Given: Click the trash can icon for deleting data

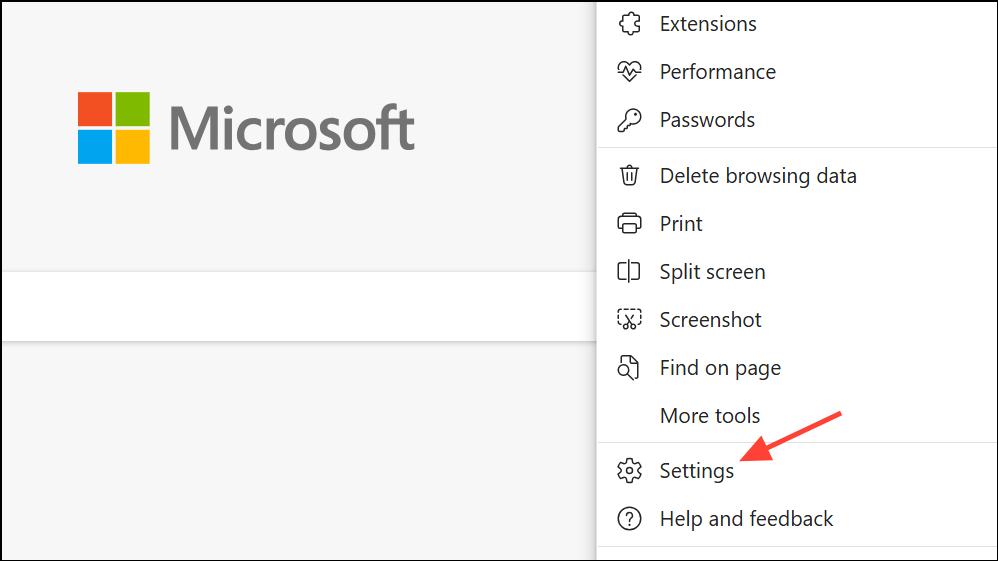Looking at the screenshot, I should pyautogui.click(x=629, y=175).
